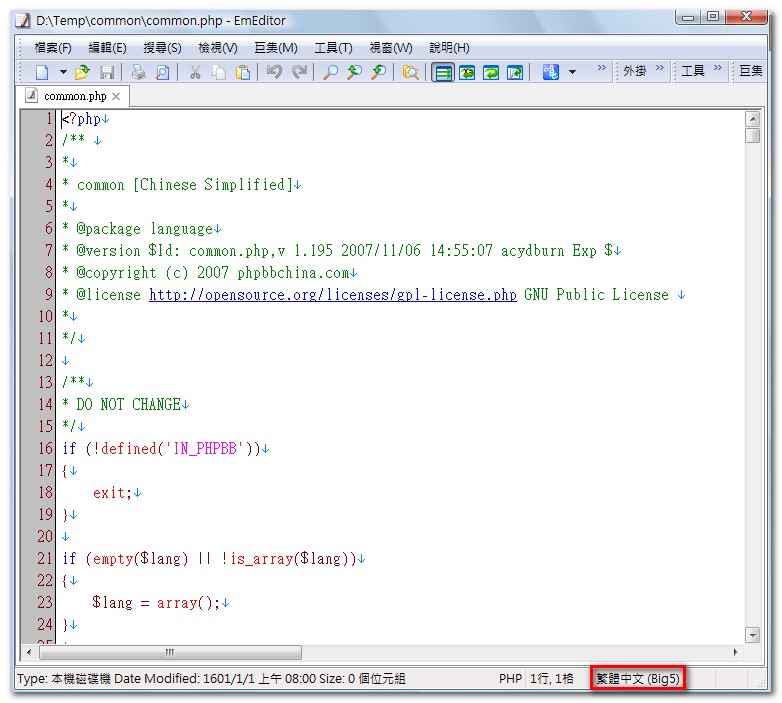Expand the standard toolbar overflow chevron
Screen dimensions: 782x703
(602, 67)
